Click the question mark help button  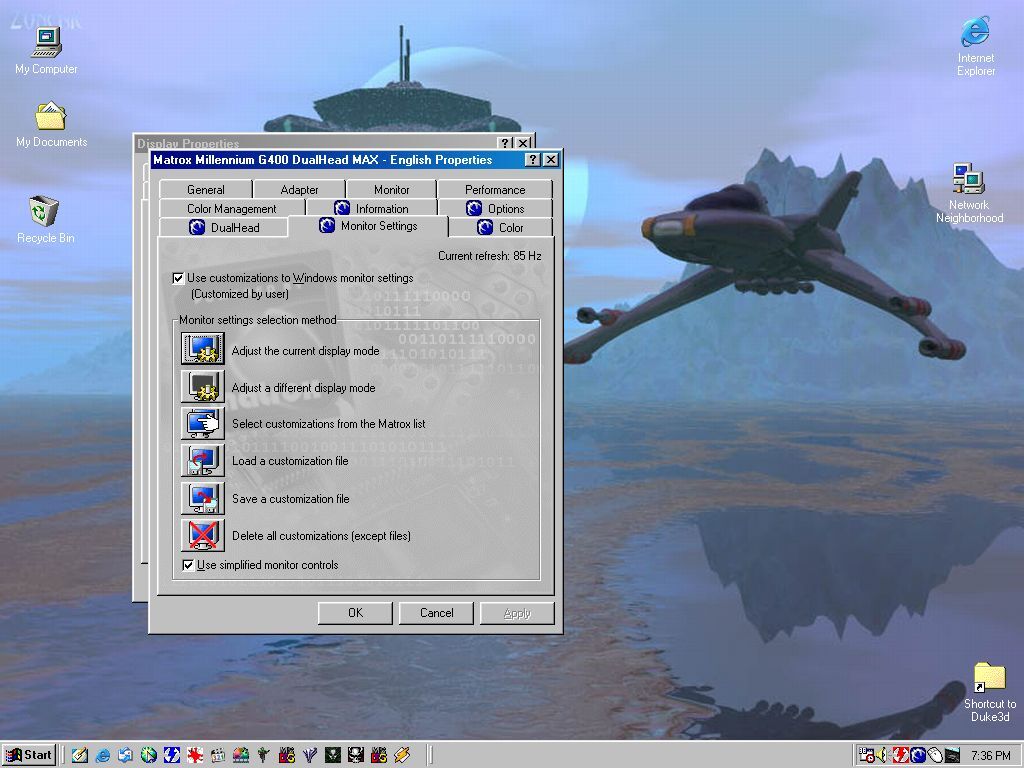533,160
